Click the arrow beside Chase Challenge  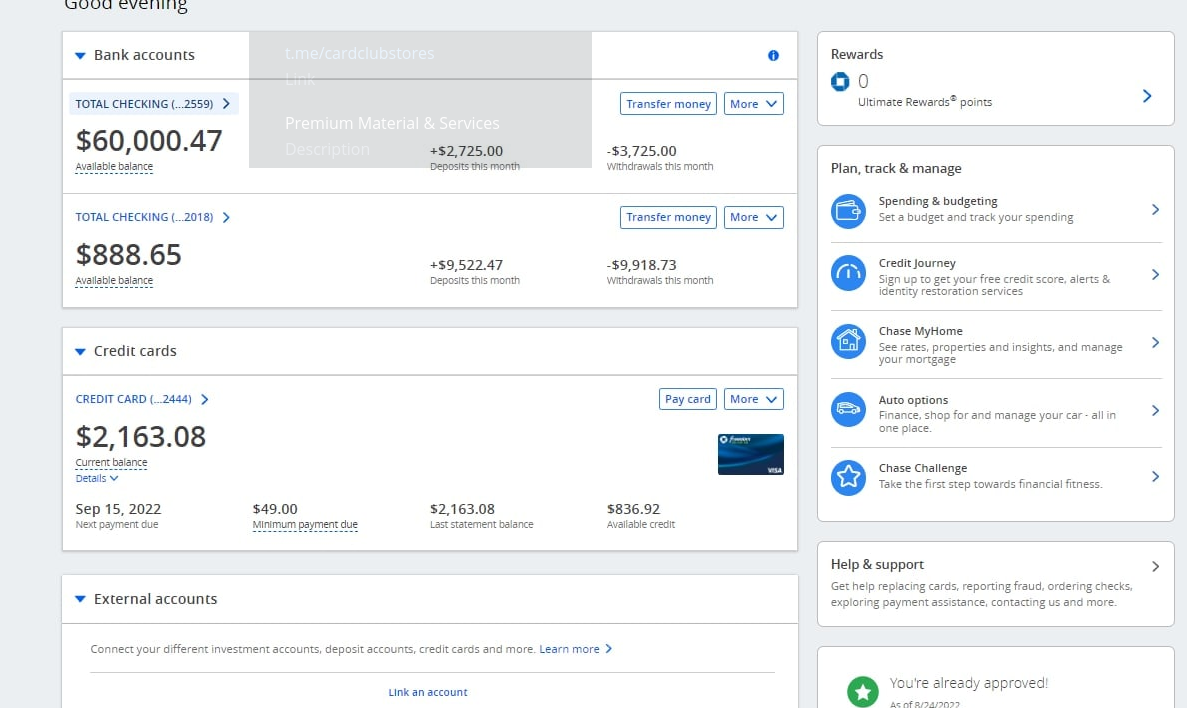1155,476
